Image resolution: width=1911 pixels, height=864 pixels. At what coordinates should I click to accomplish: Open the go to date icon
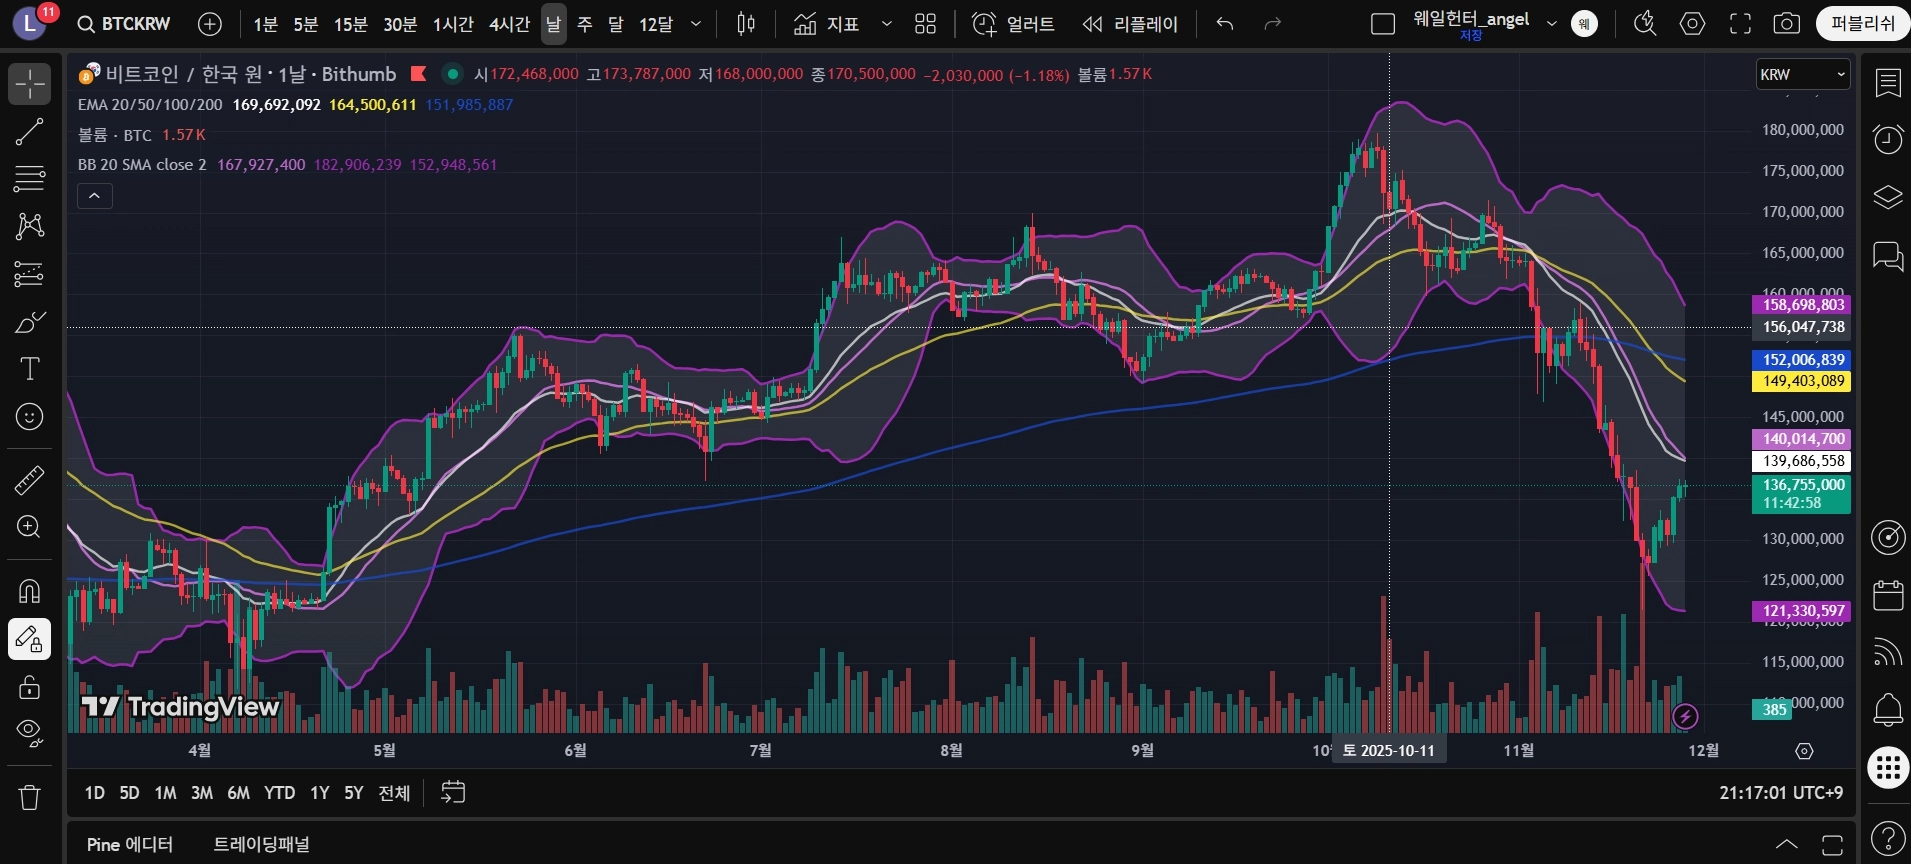[x=453, y=793]
